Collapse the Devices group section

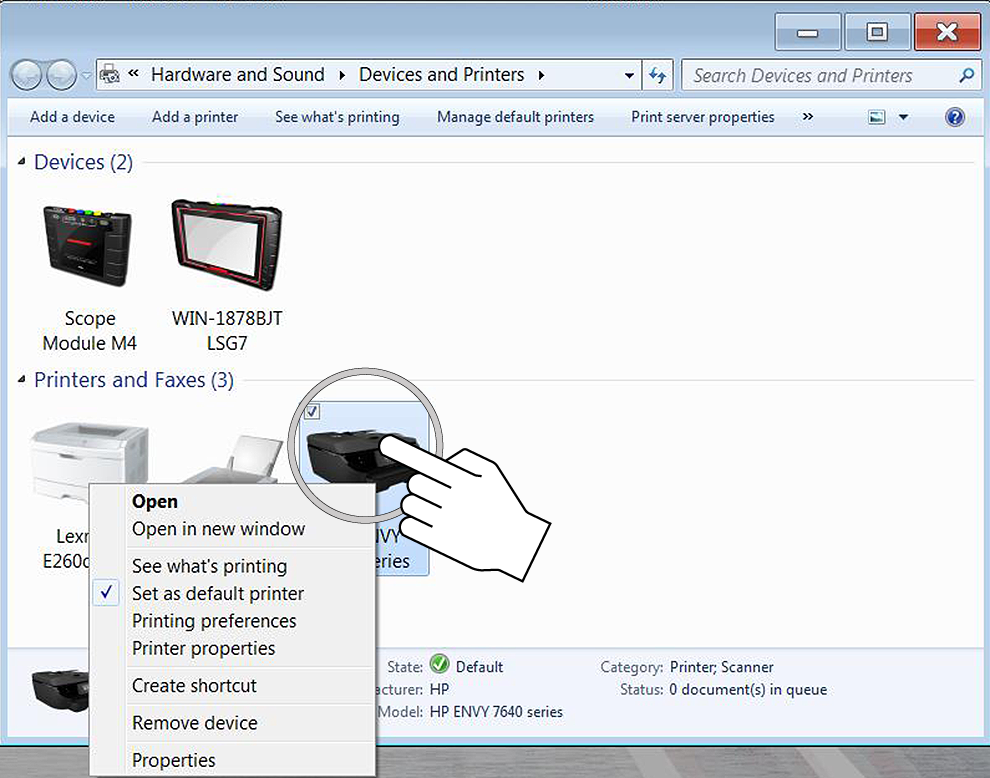pyautogui.click(x=22, y=162)
